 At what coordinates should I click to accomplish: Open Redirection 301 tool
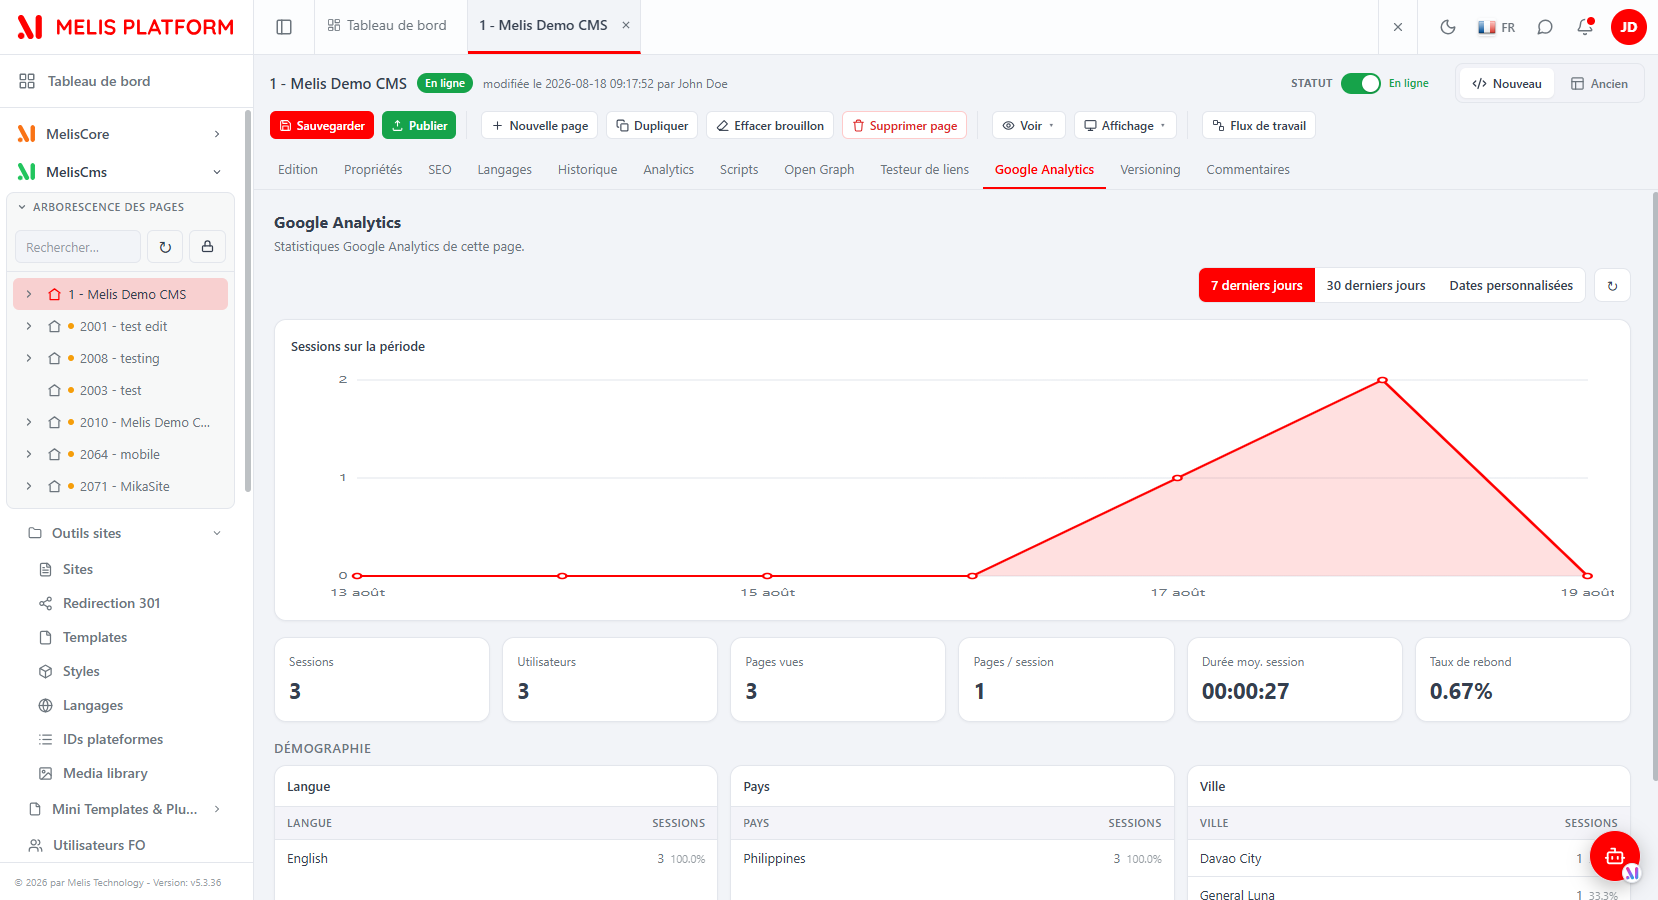111,603
